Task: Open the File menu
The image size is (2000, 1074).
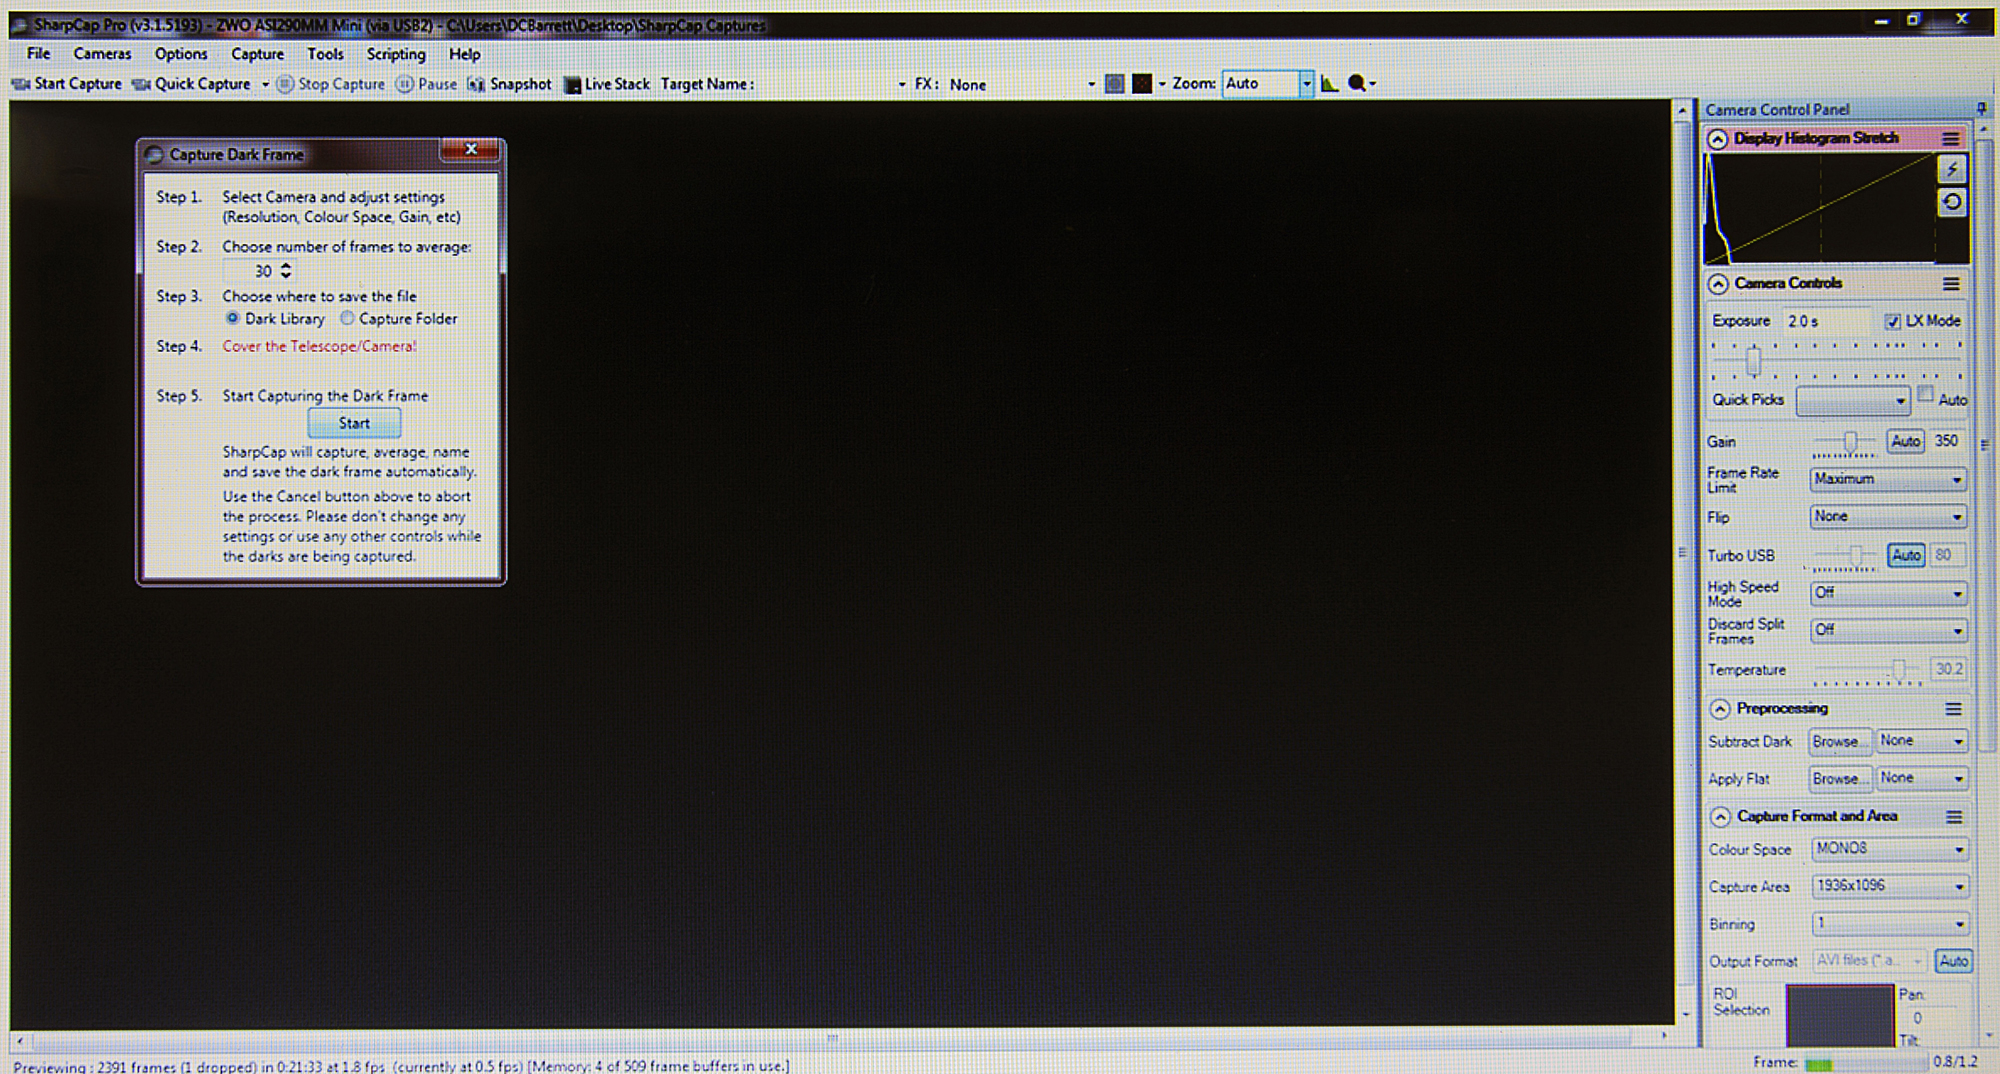Action: 39,54
